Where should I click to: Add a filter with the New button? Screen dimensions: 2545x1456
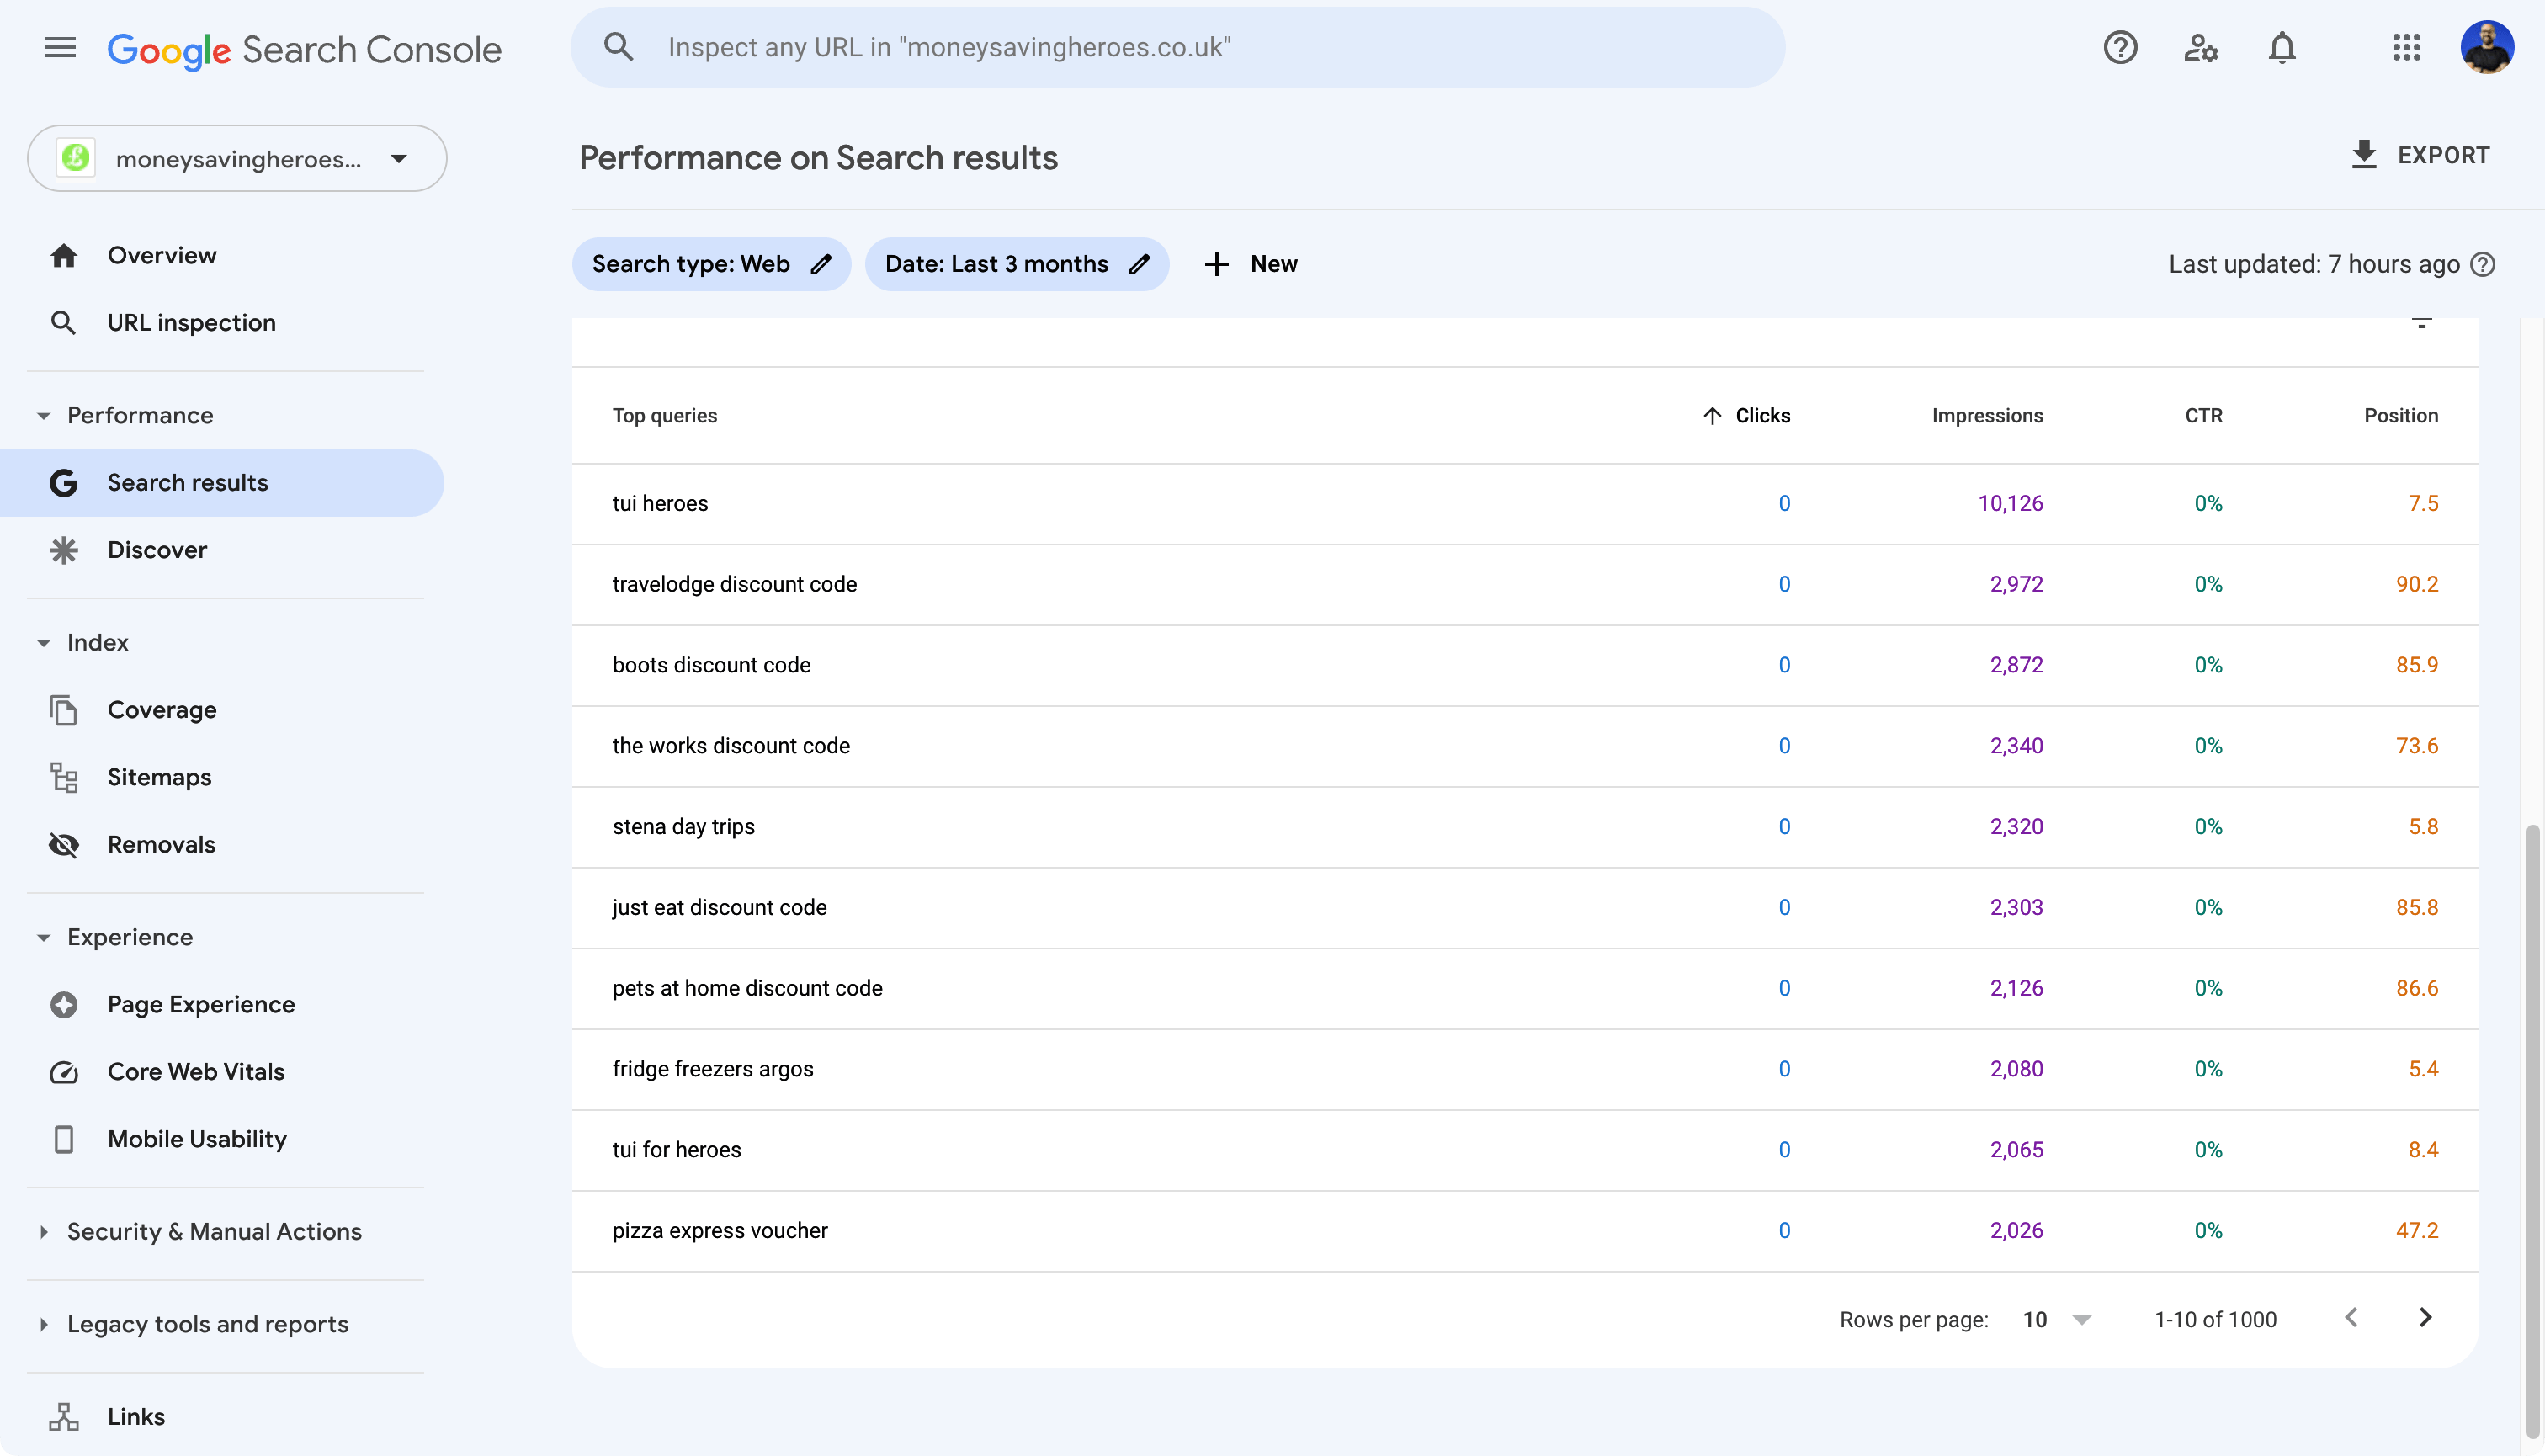(x=1250, y=264)
